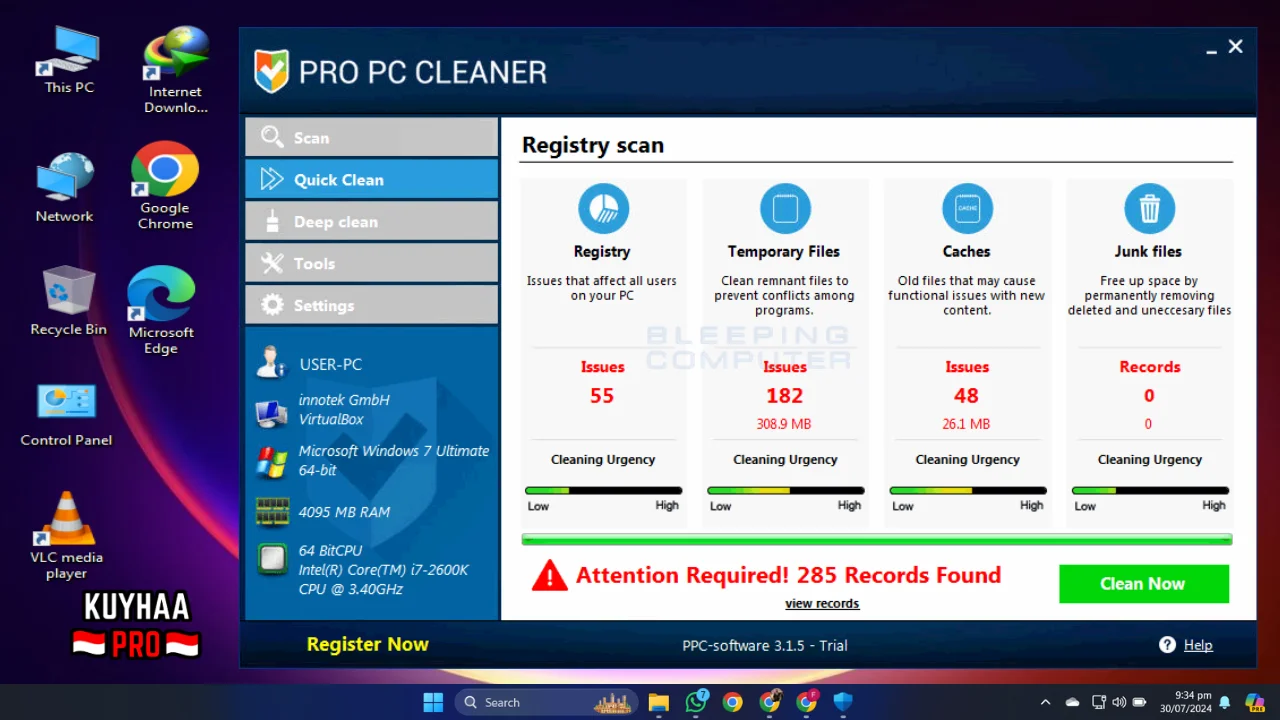1280x720 pixels.
Task: Click the CPU processor icon
Action: point(271,558)
